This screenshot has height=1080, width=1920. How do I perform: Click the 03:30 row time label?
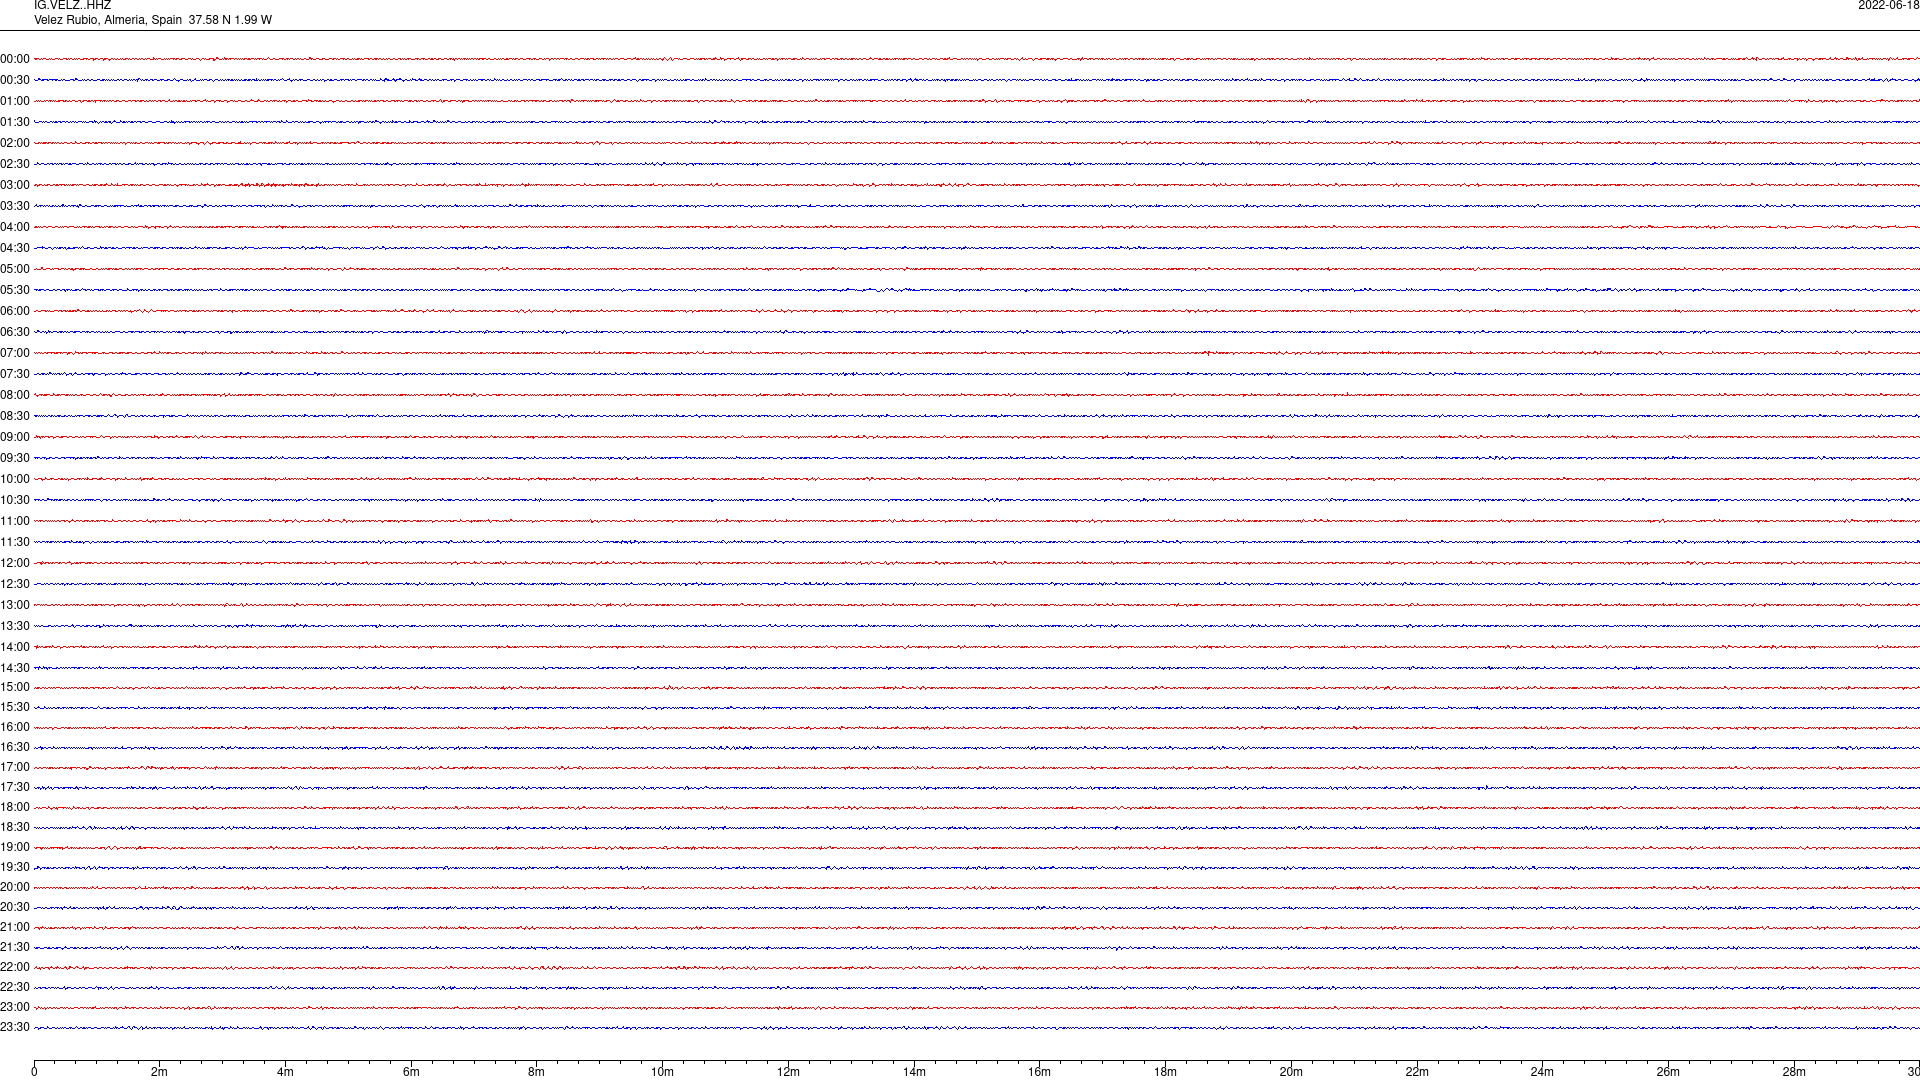point(15,206)
